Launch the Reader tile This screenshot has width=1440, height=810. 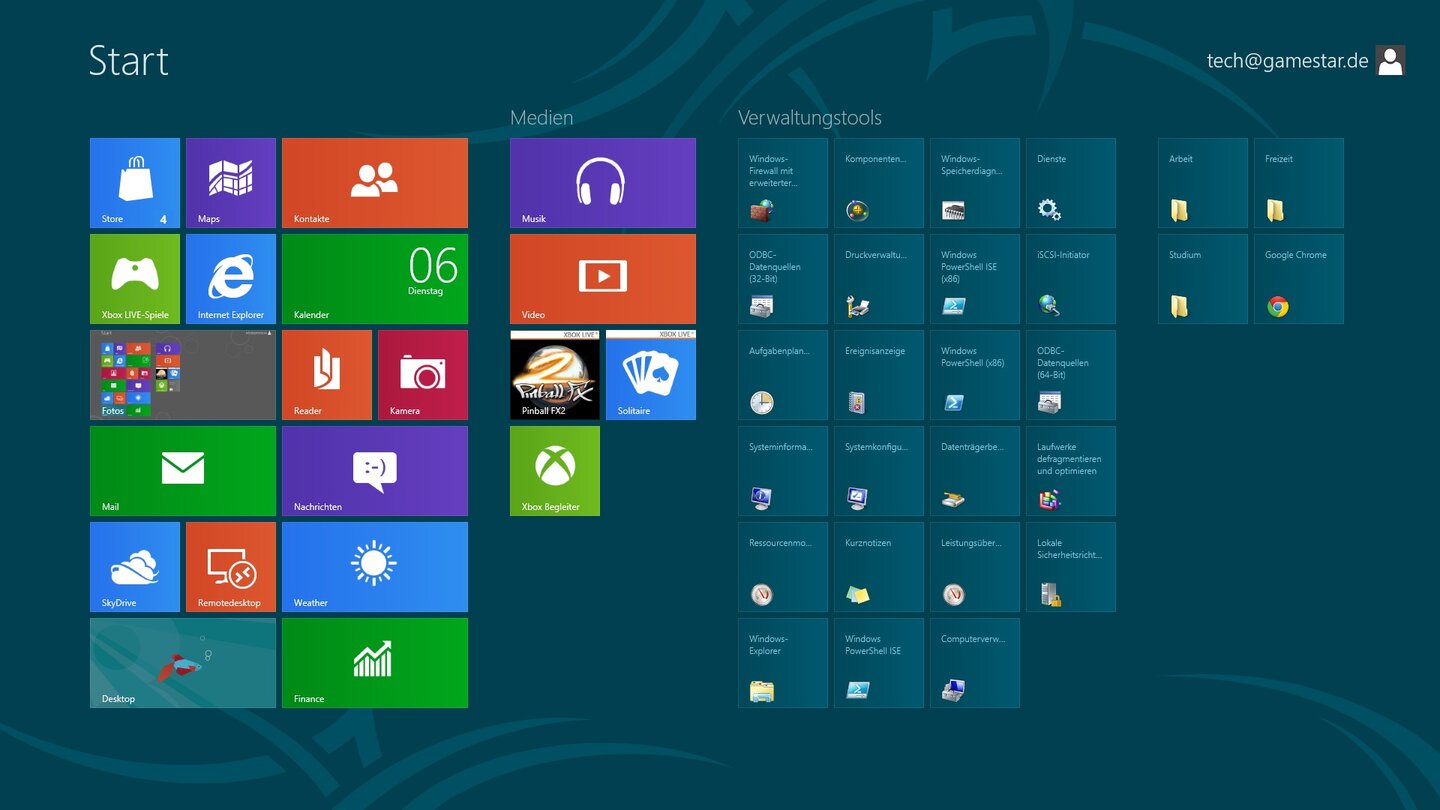[x=327, y=375]
